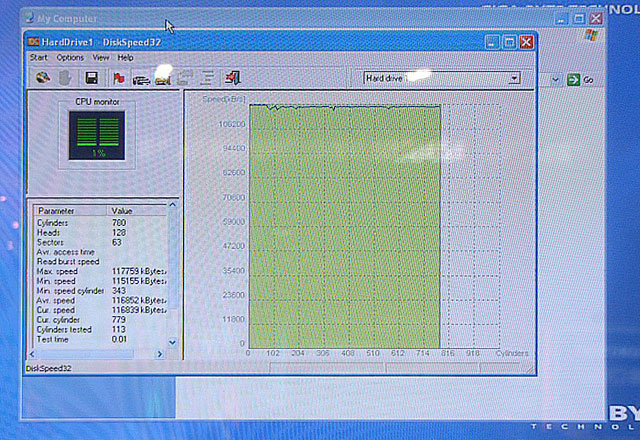
Task: Open the View menu
Action: [x=101, y=58]
